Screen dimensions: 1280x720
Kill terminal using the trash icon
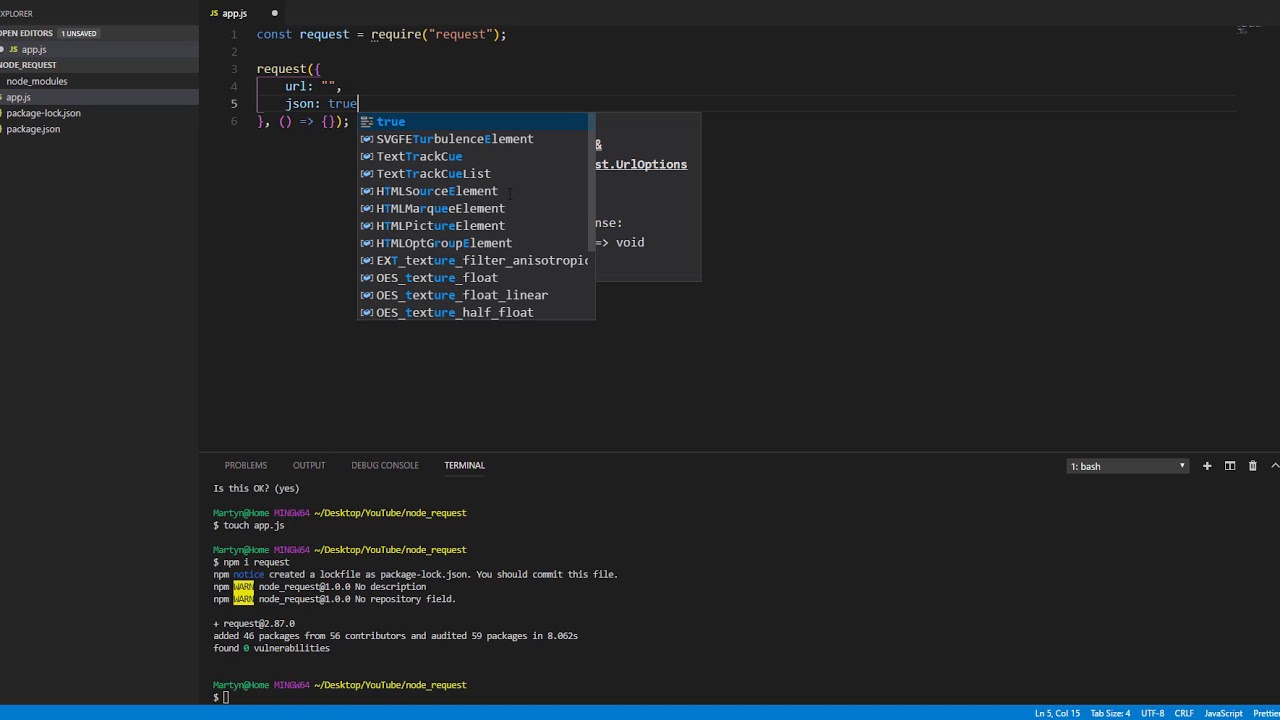1252,466
